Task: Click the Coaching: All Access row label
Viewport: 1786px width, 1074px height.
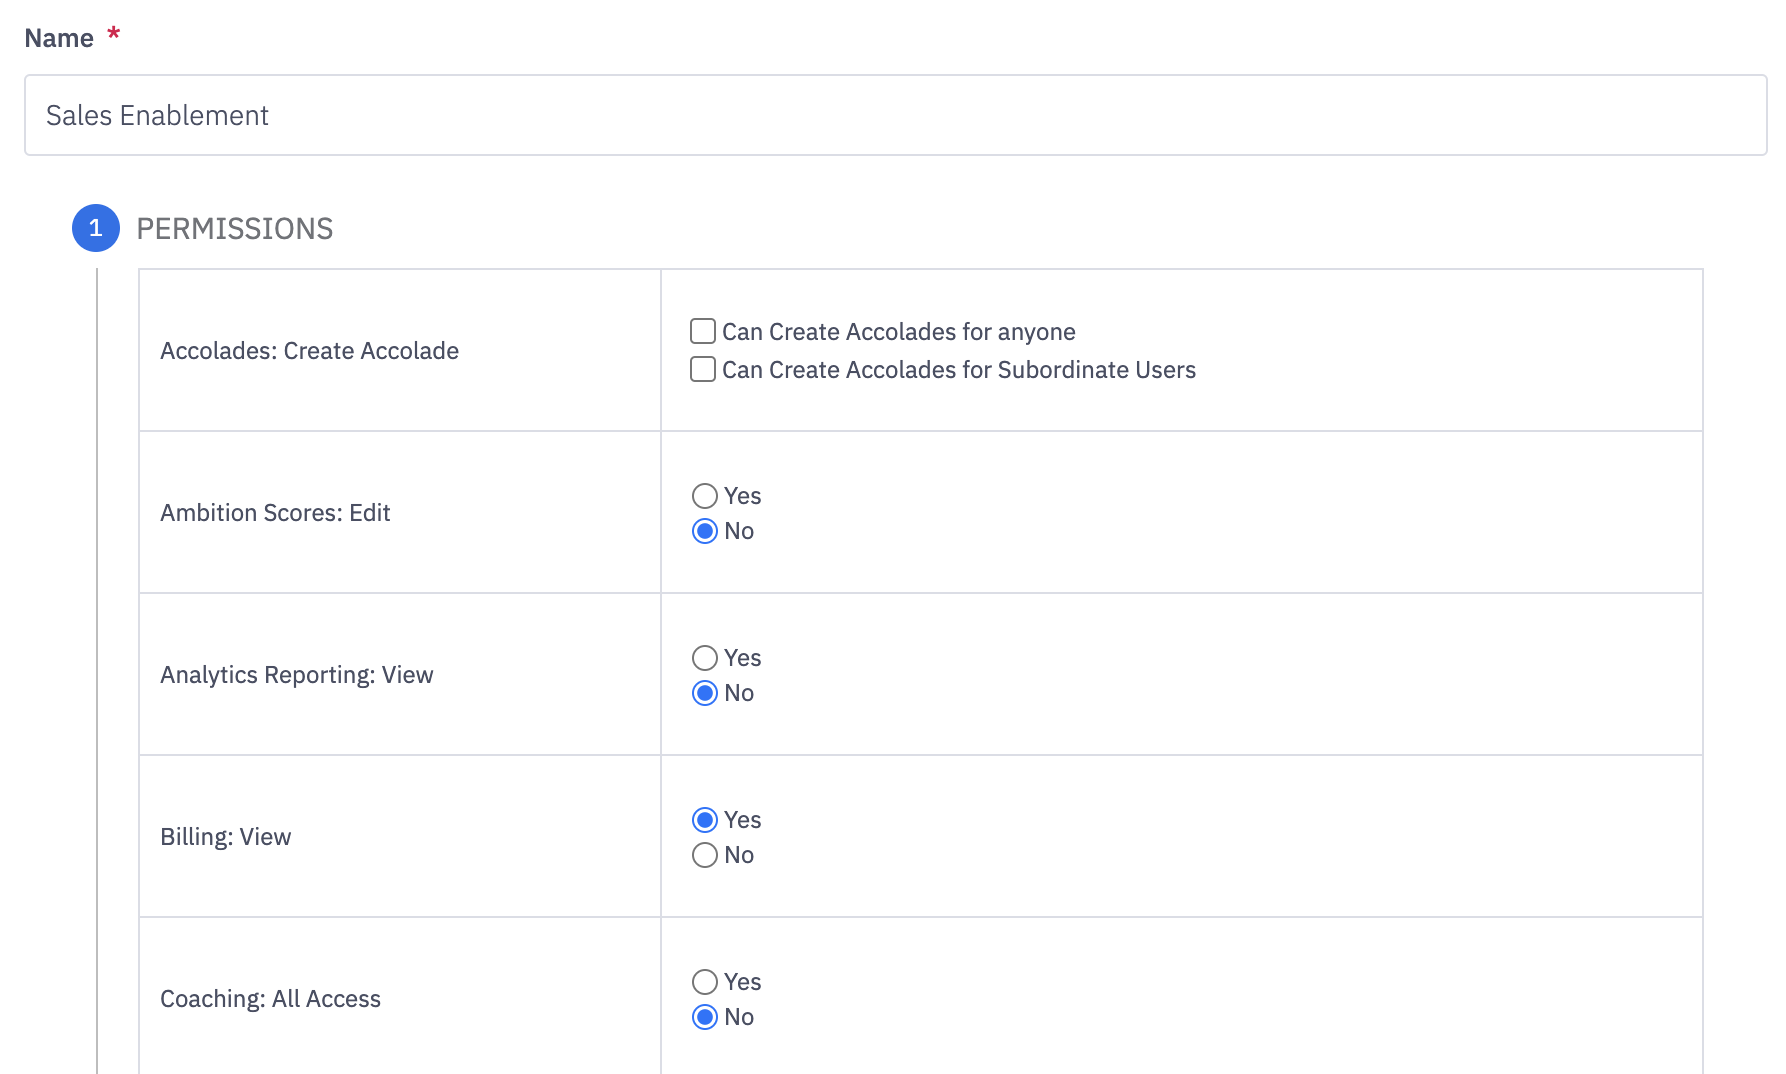Action: [270, 999]
